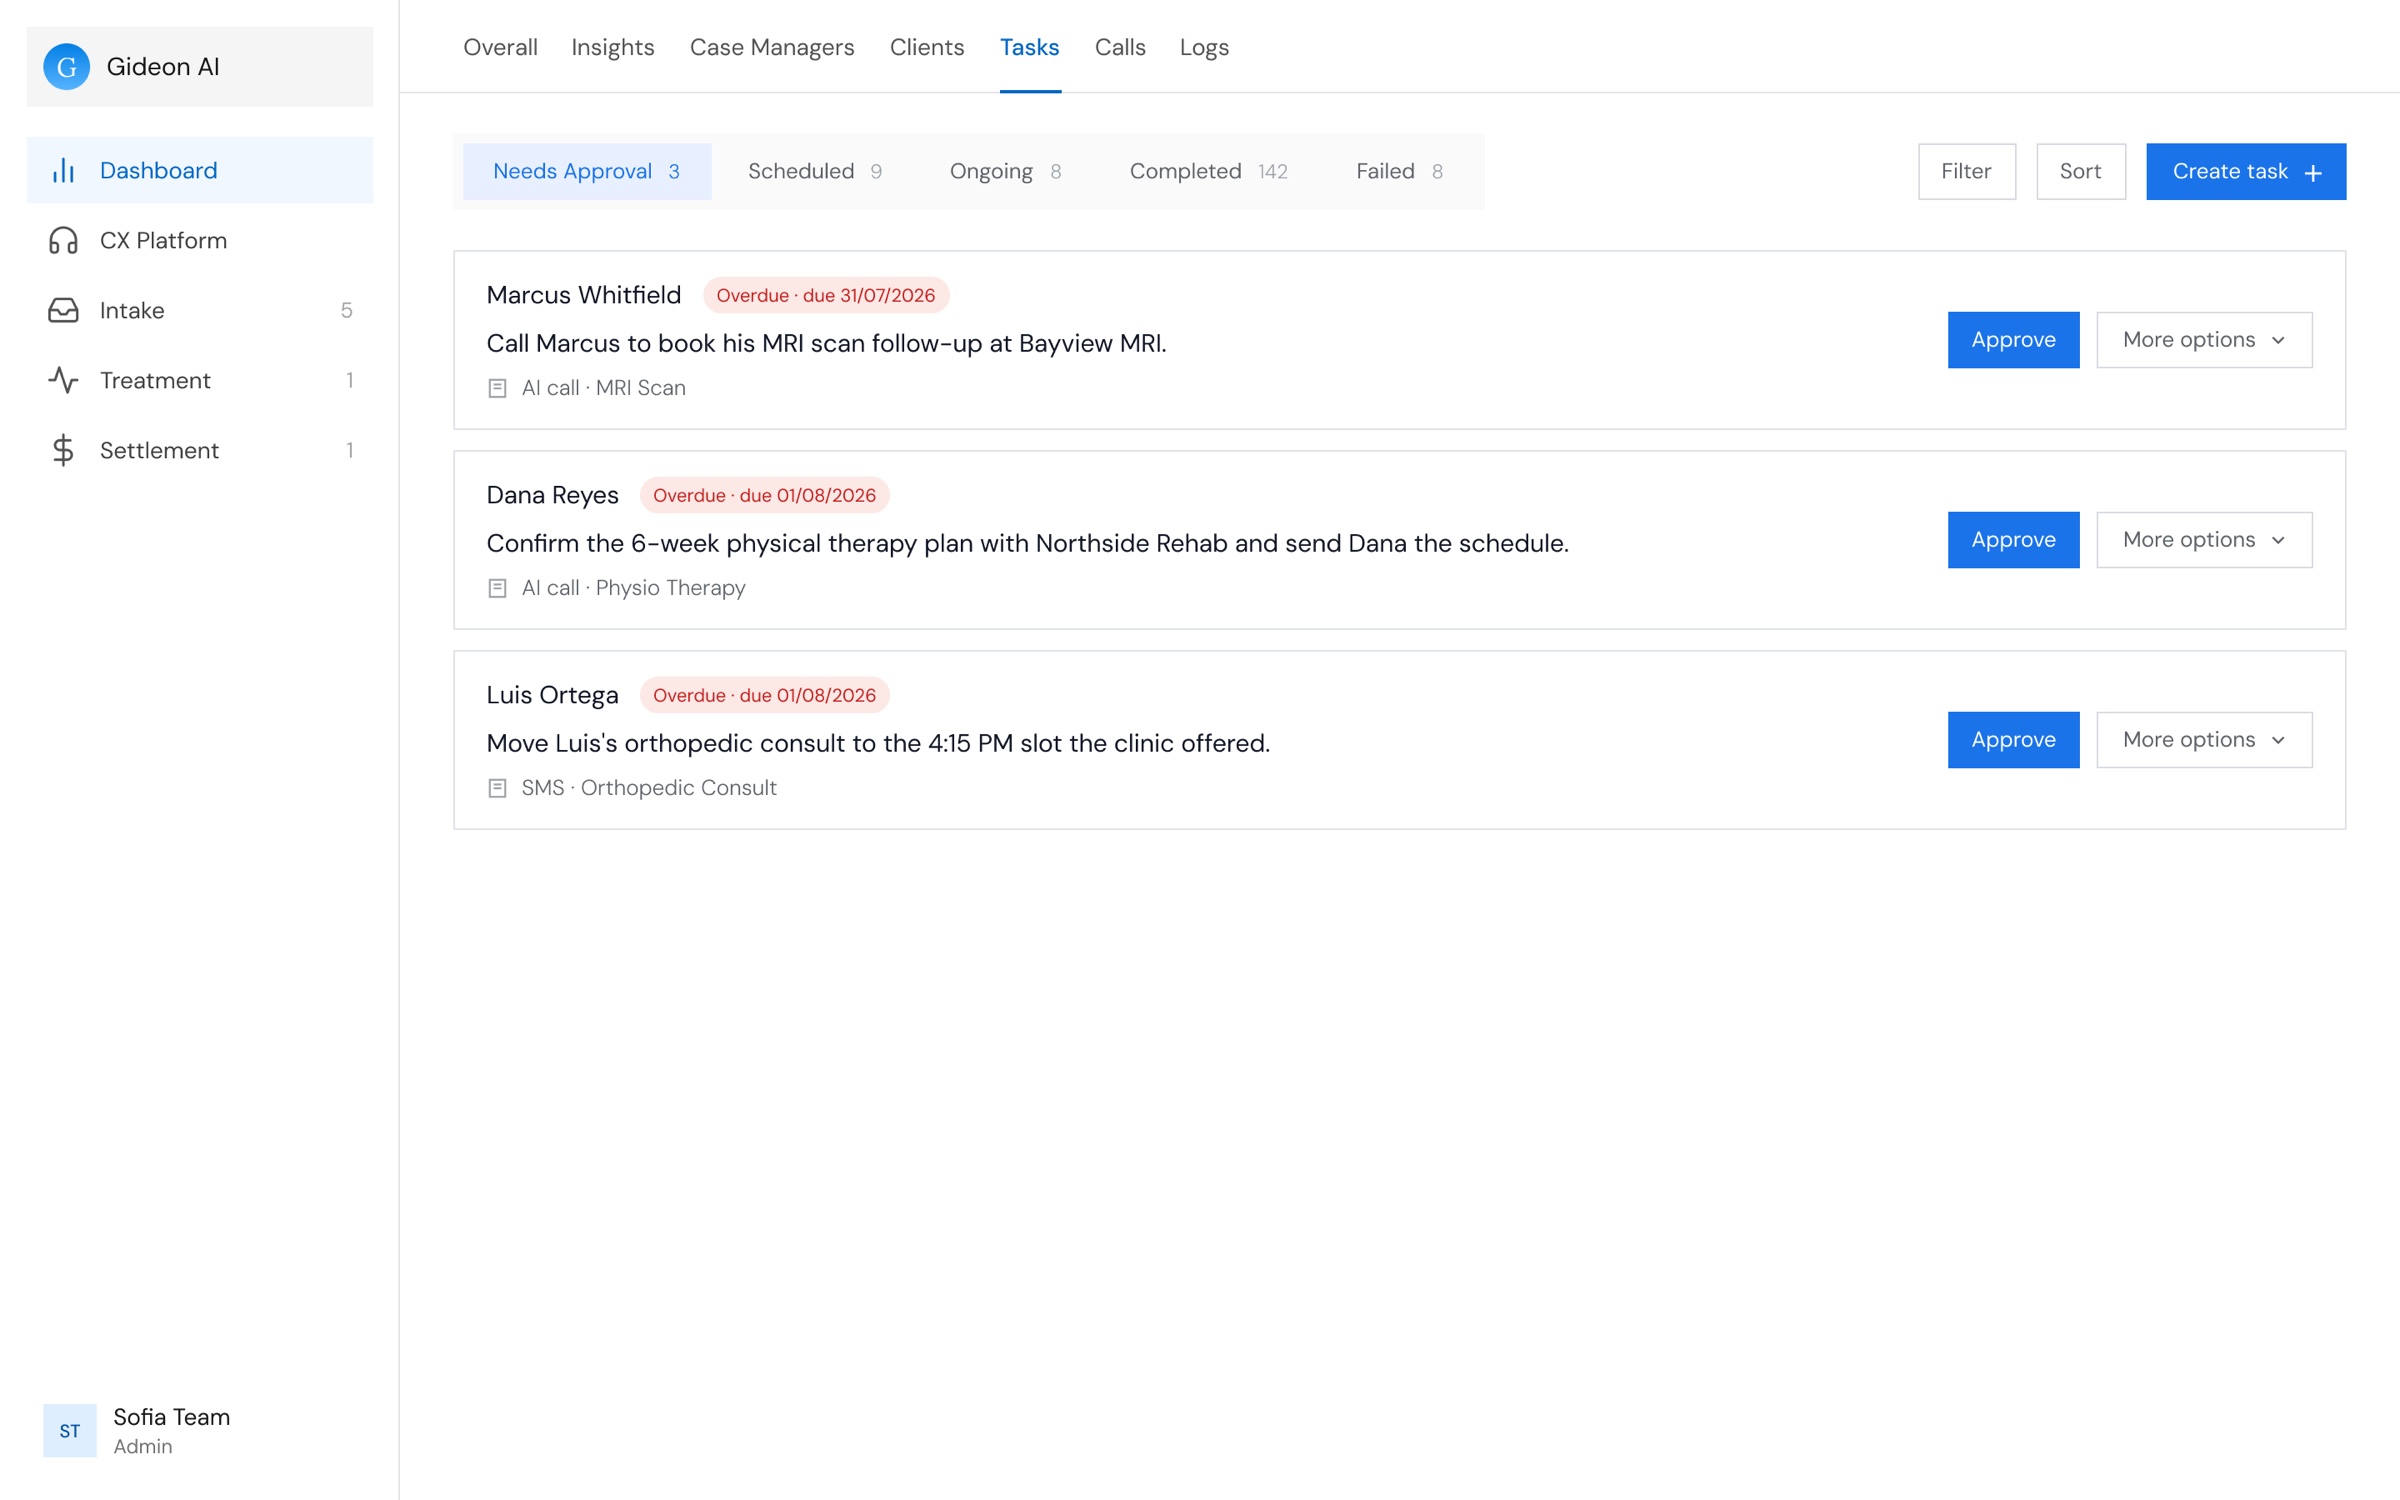Click the Marcus Whitfield client name
The image size is (2400, 1500).
pyautogui.click(x=584, y=295)
